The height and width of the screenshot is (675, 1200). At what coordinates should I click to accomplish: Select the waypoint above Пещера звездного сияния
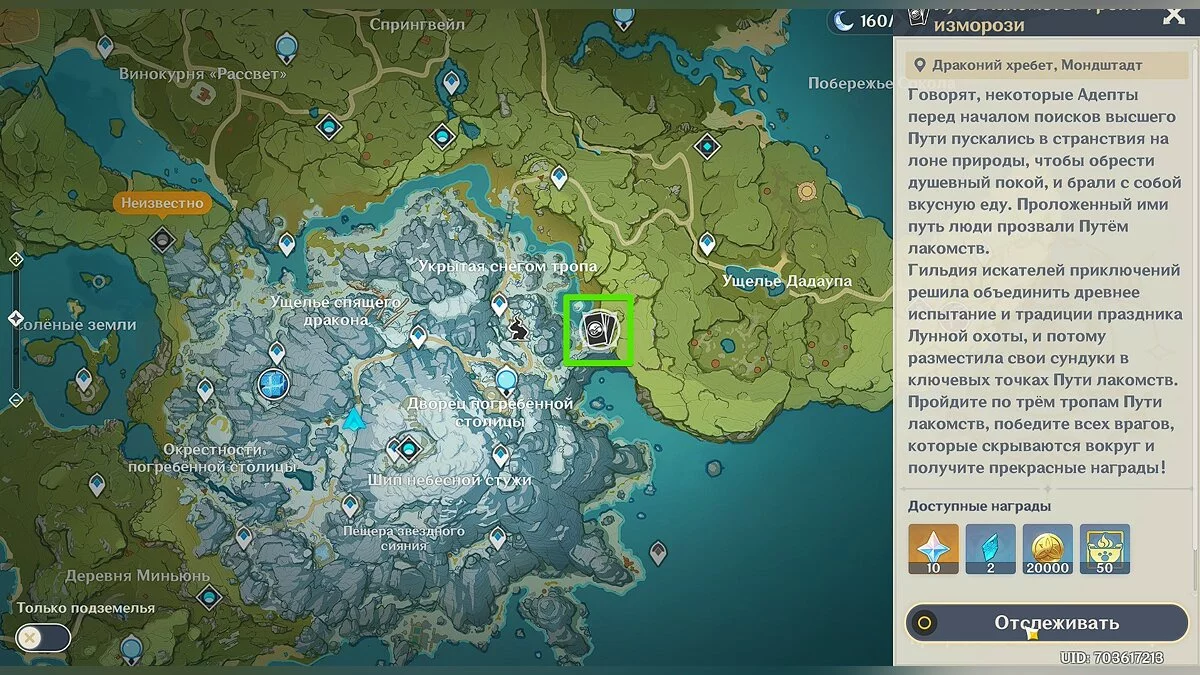pos(350,506)
